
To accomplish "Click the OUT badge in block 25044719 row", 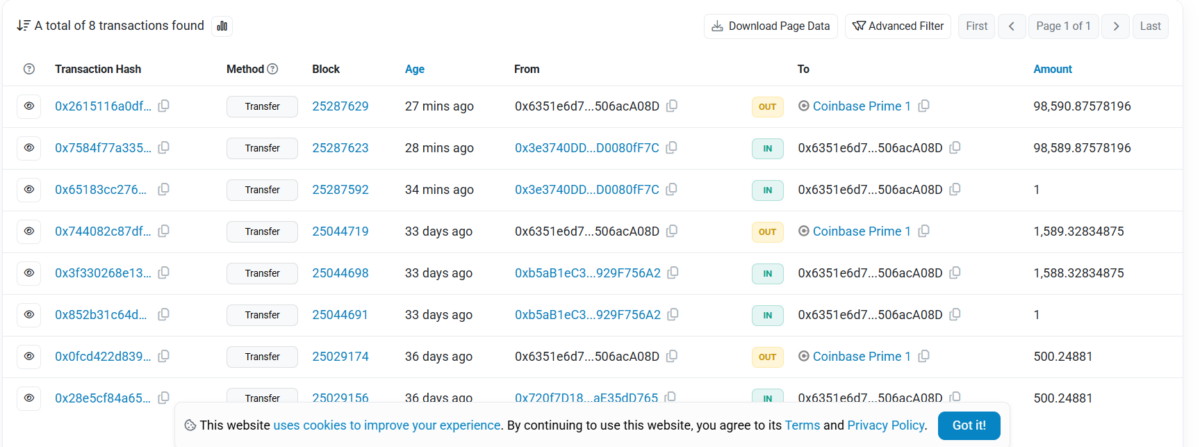I will tap(767, 231).
